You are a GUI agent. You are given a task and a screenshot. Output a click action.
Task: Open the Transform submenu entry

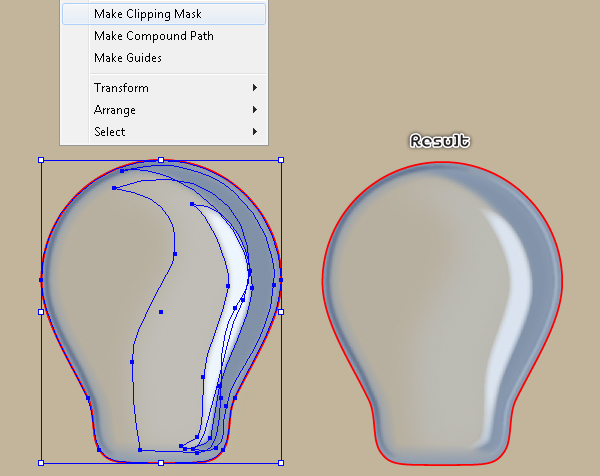coord(164,88)
